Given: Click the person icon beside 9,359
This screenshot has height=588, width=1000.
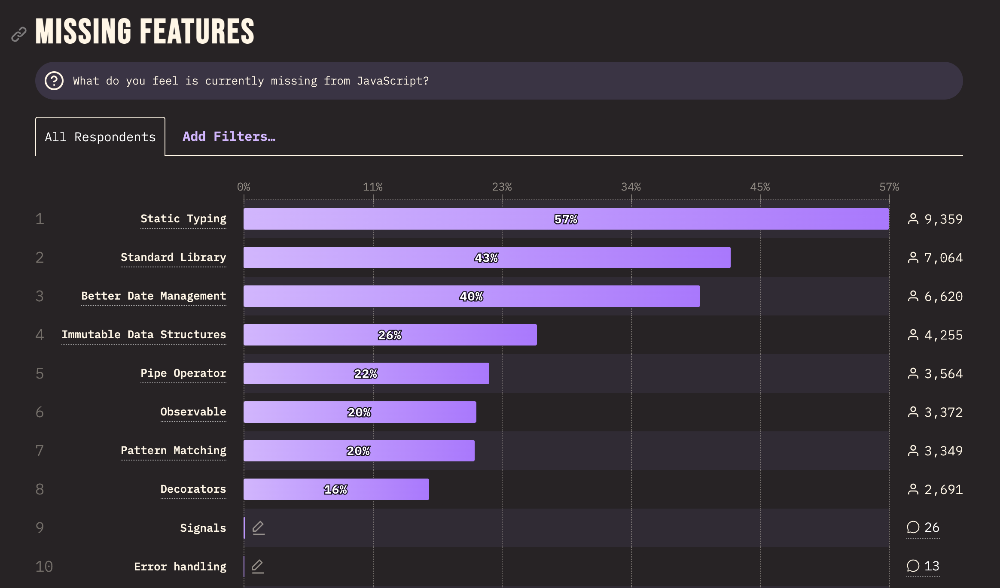Looking at the screenshot, I should [912, 219].
